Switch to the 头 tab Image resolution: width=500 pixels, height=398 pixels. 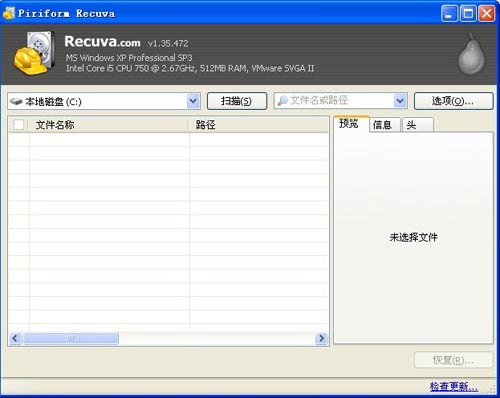tap(418, 125)
